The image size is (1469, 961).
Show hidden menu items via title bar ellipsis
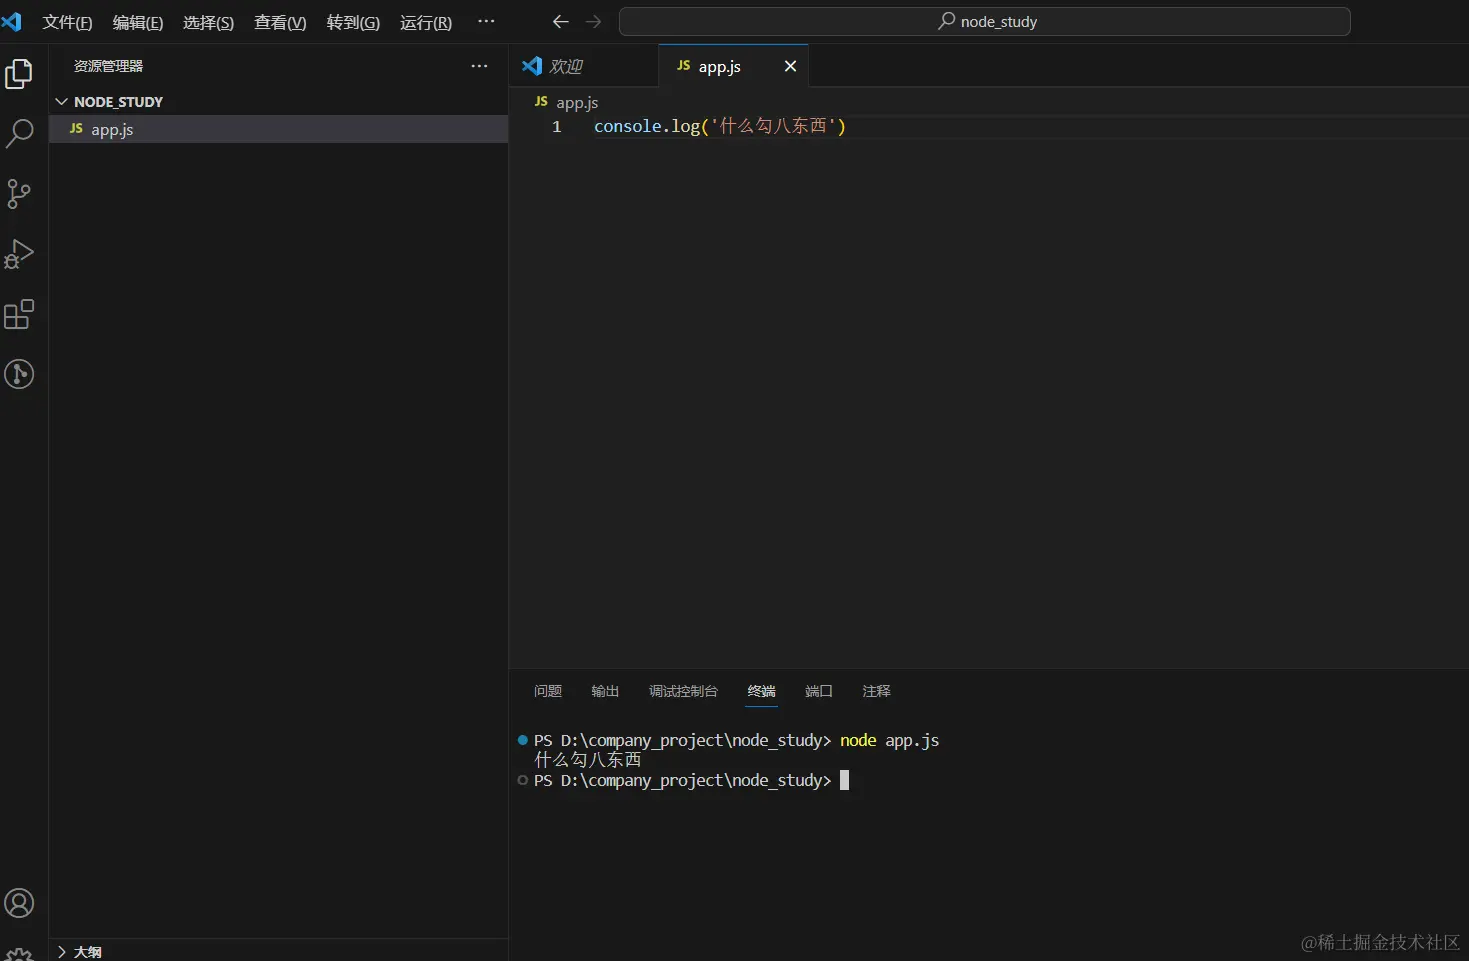pyautogui.click(x=486, y=21)
